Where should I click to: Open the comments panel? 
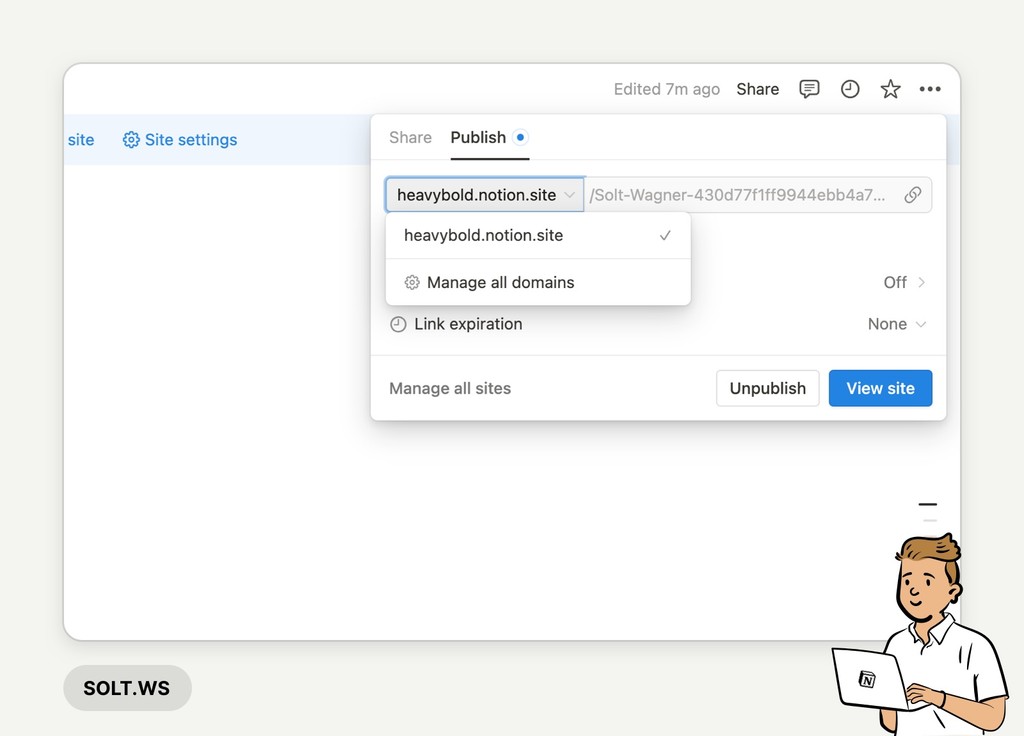(x=810, y=89)
